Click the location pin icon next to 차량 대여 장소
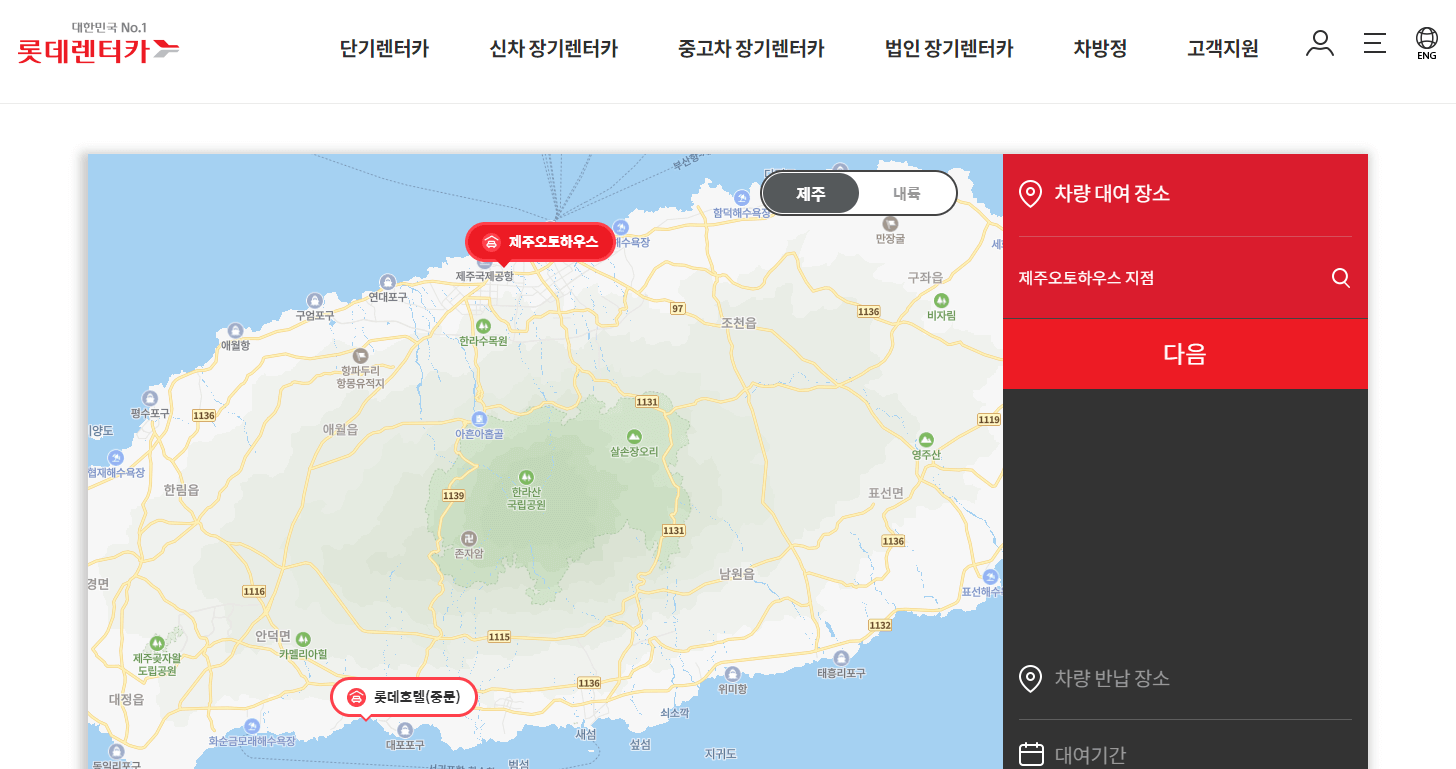 (x=1032, y=194)
